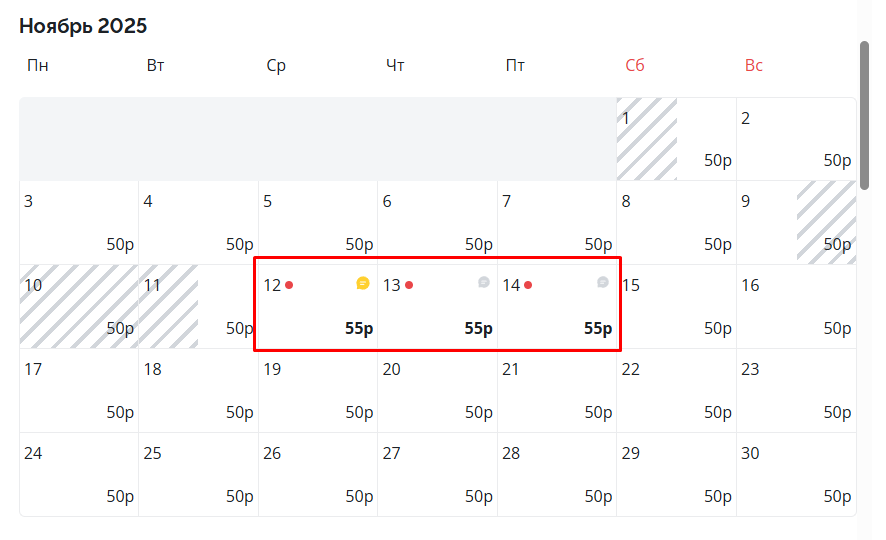The height and width of the screenshot is (540, 886).
Task: Click the 55р price on November 14
Action: coord(598,328)
